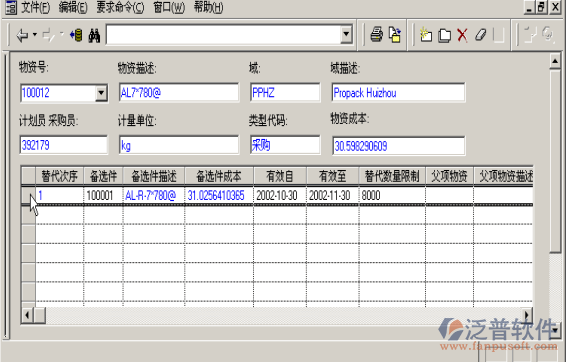Screen dimensions: 568x362
Task: Open the back arrow history dropdown
Action: [x=35, y=35]
